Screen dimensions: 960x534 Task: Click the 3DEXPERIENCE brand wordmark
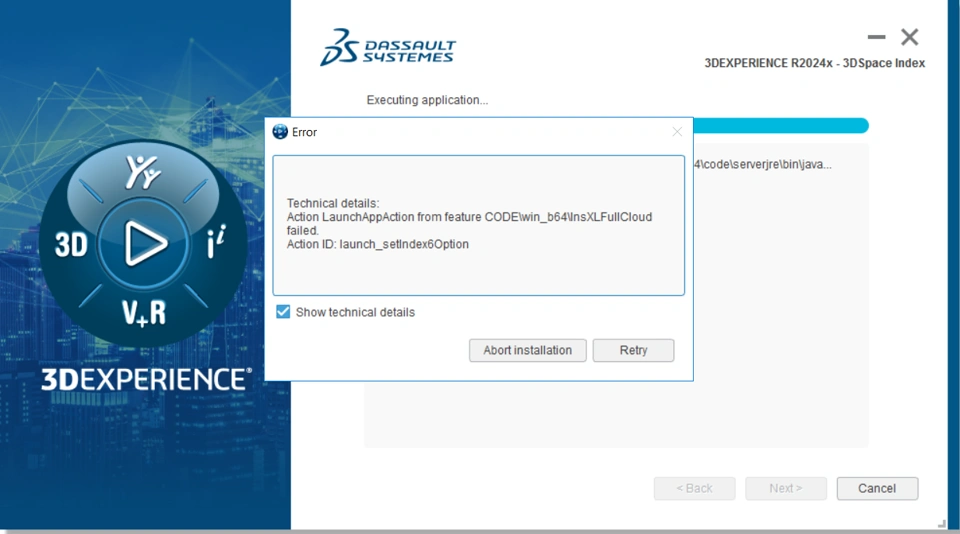[146, 379]
